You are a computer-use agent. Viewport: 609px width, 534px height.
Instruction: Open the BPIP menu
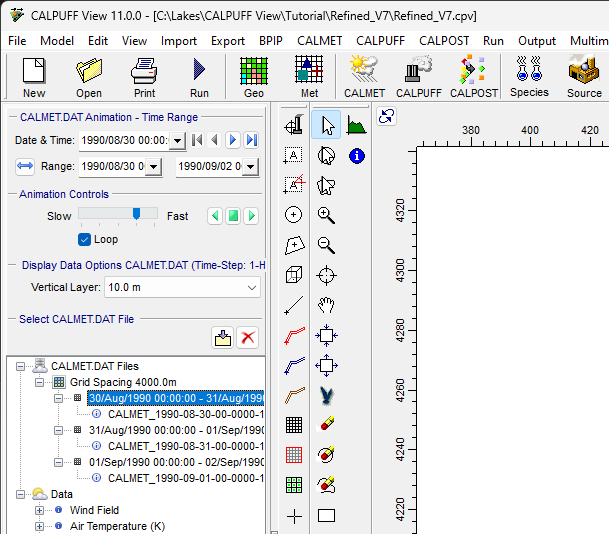pos(271,41)
